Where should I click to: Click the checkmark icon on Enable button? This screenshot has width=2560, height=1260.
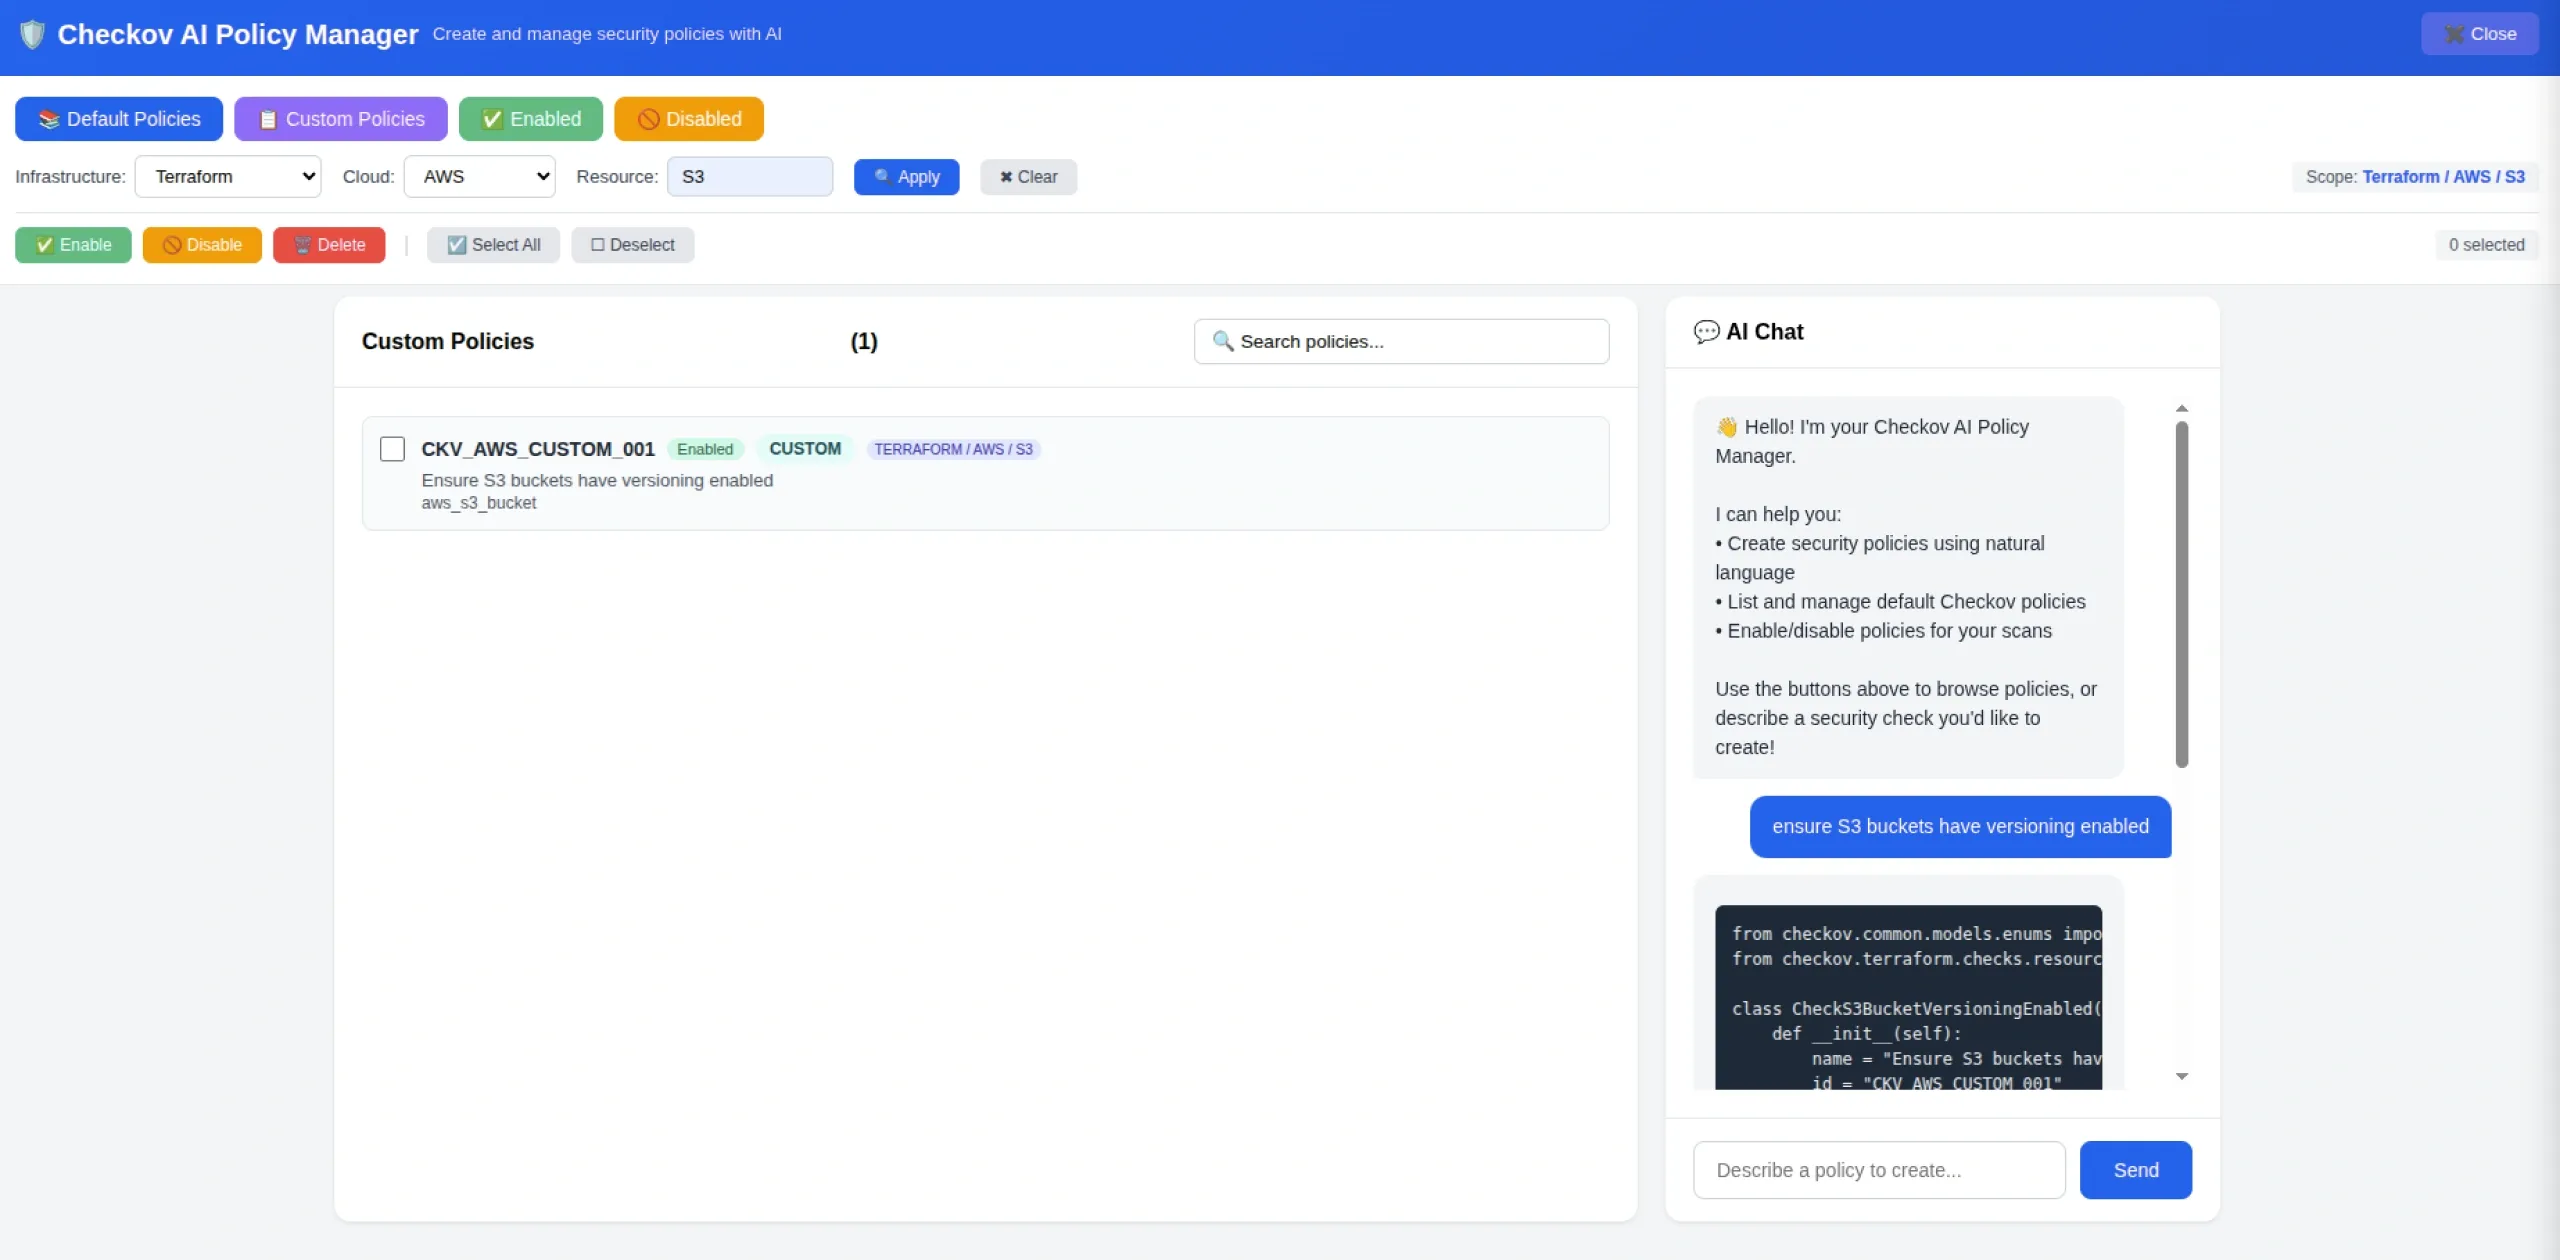(45, 245)
